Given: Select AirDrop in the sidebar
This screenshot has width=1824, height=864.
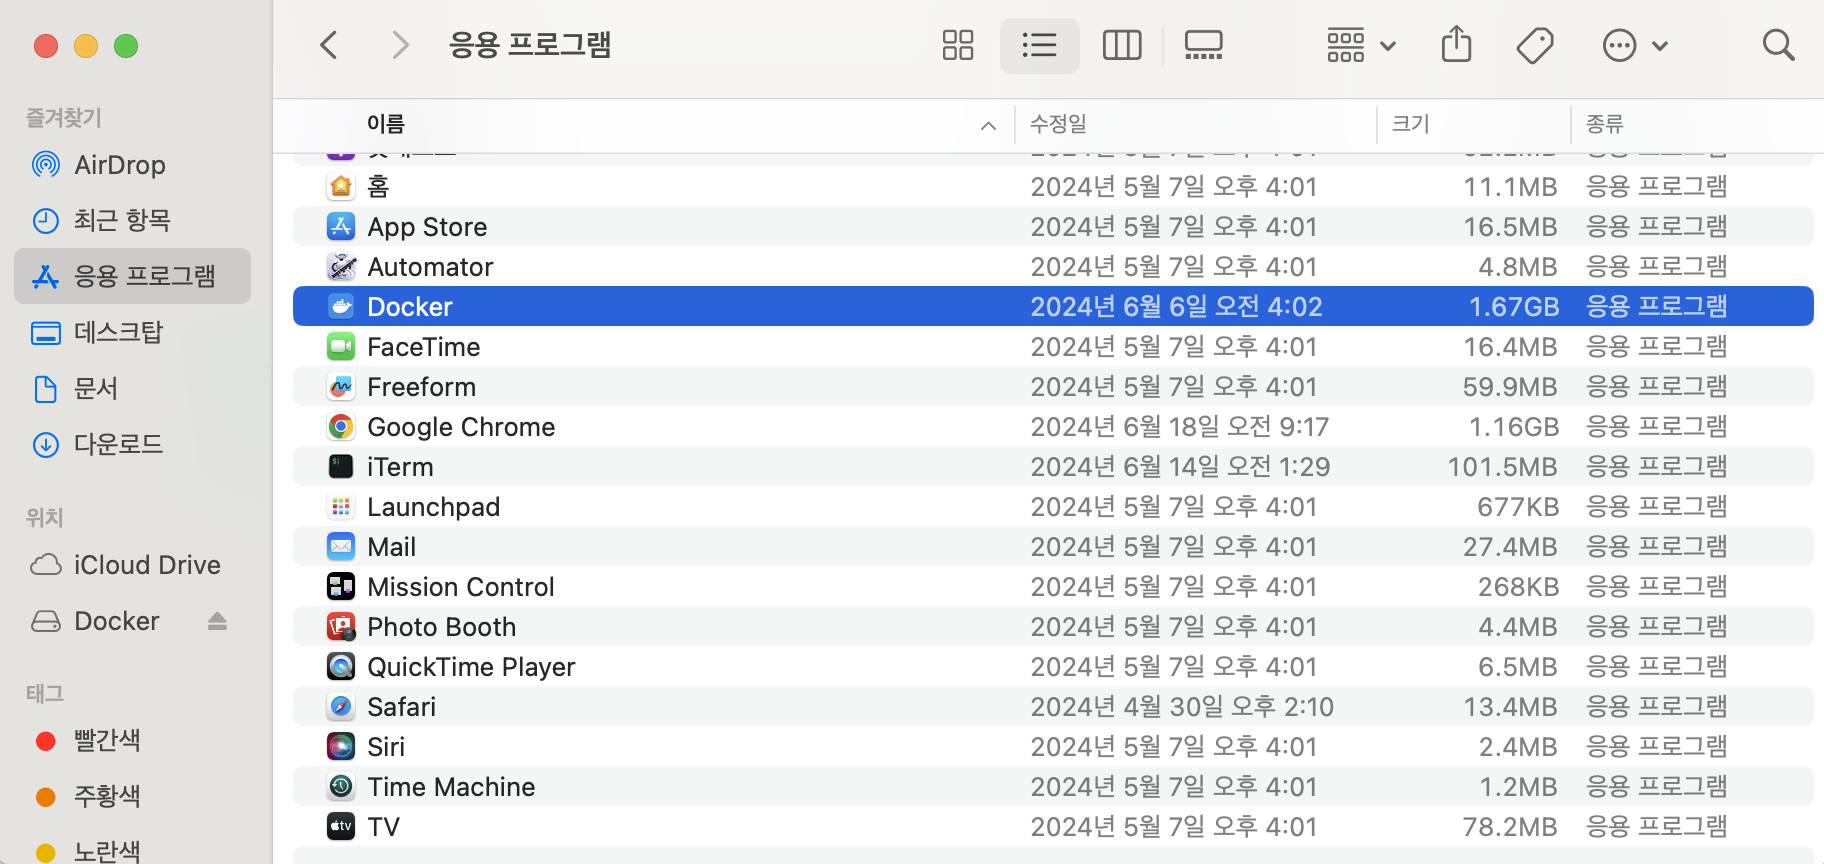Looking at the screenshot, I should [132, 165].
